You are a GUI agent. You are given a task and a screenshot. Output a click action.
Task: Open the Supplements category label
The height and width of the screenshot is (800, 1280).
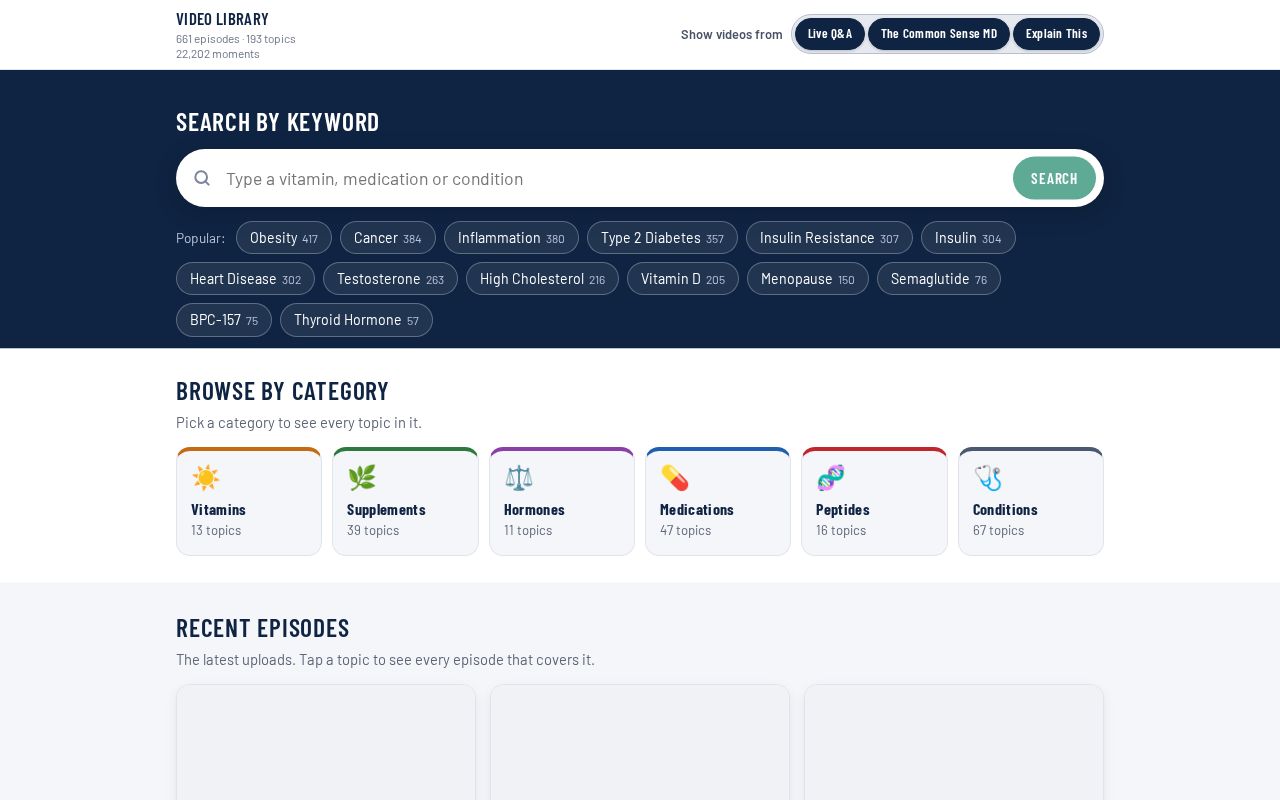386,509
